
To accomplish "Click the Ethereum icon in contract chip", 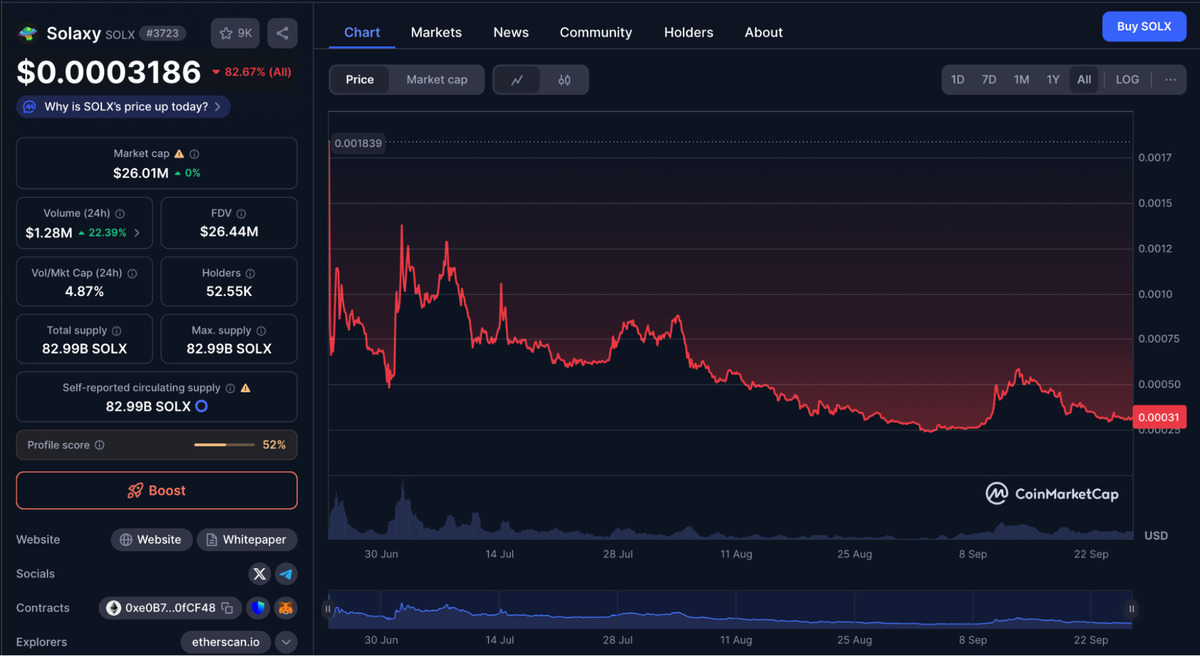I will pyautogui.click(x=114, y=608).
